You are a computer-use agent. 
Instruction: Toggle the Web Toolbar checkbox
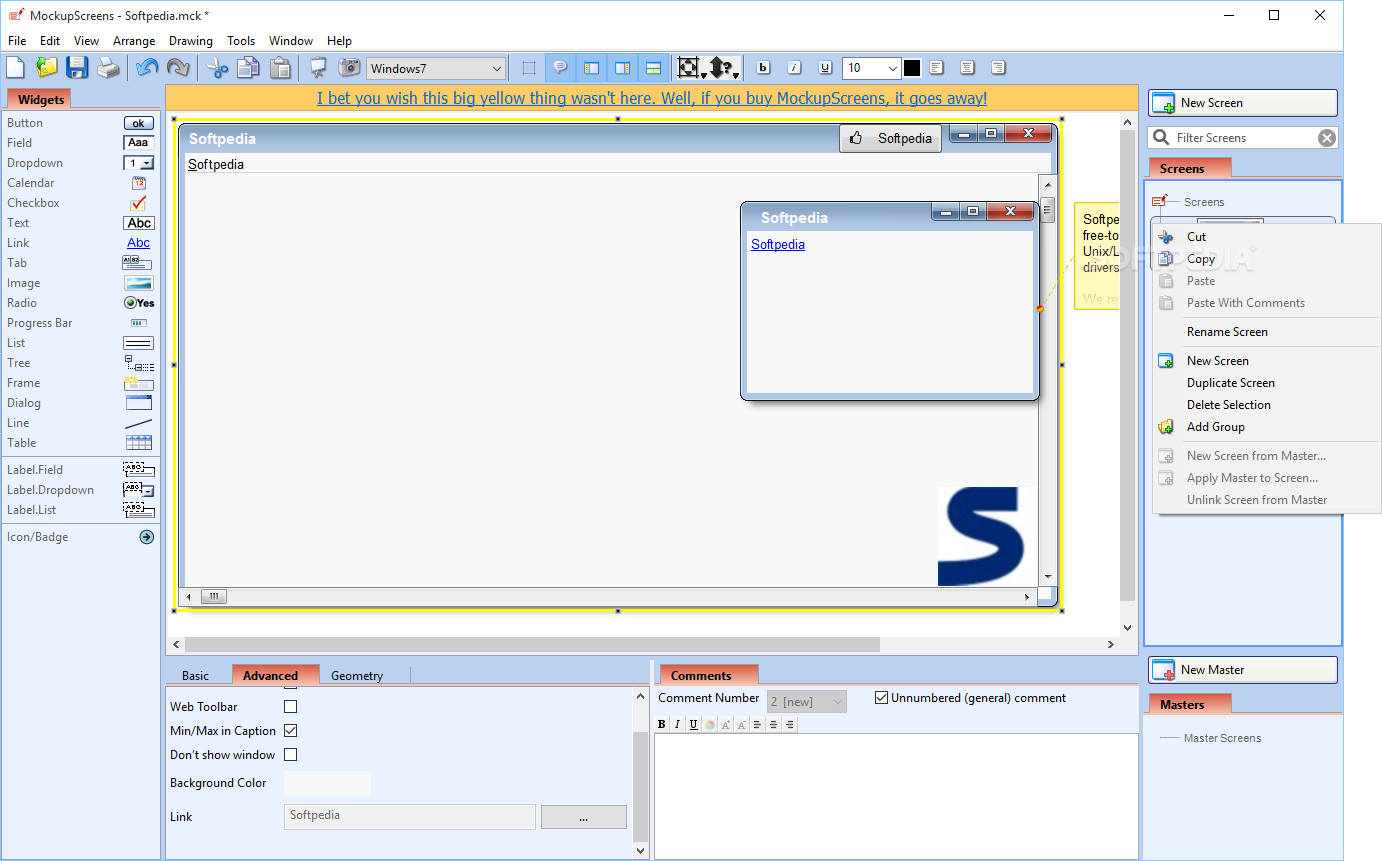291,707
